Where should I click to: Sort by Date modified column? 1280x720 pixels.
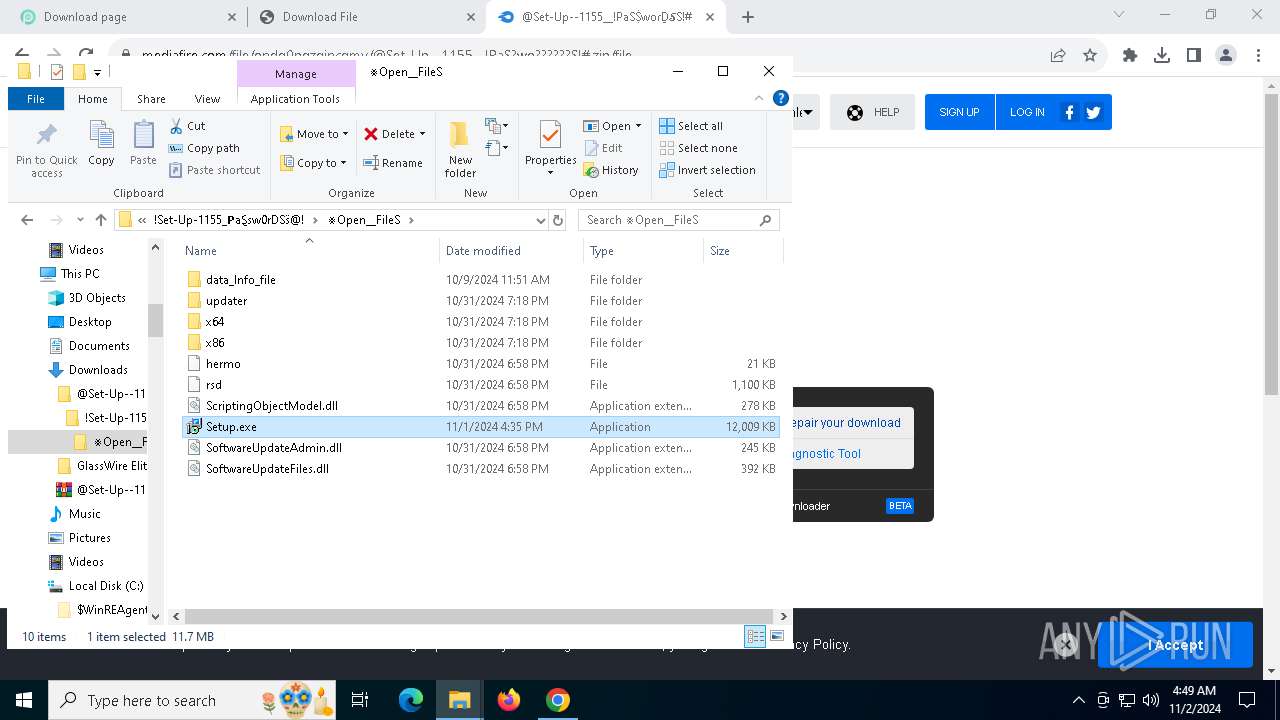coord(511,251)
